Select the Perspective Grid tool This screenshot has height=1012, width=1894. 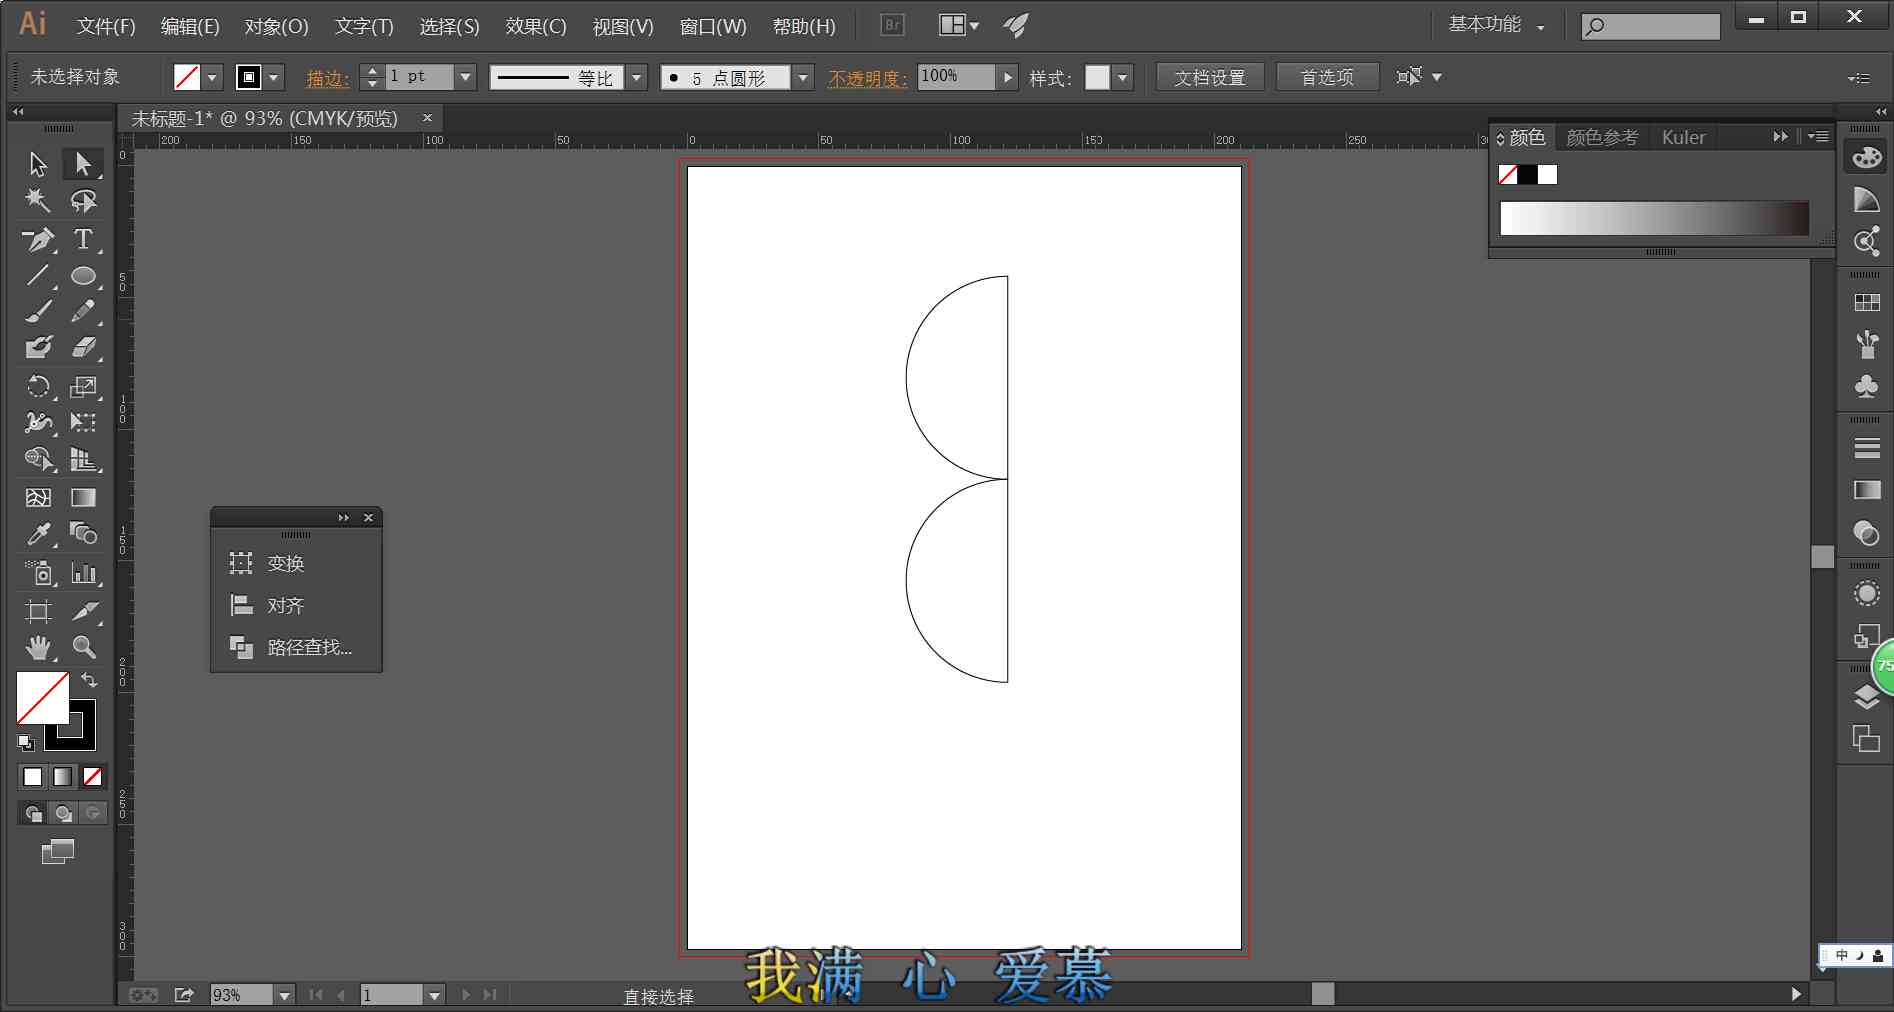(83, 459)
